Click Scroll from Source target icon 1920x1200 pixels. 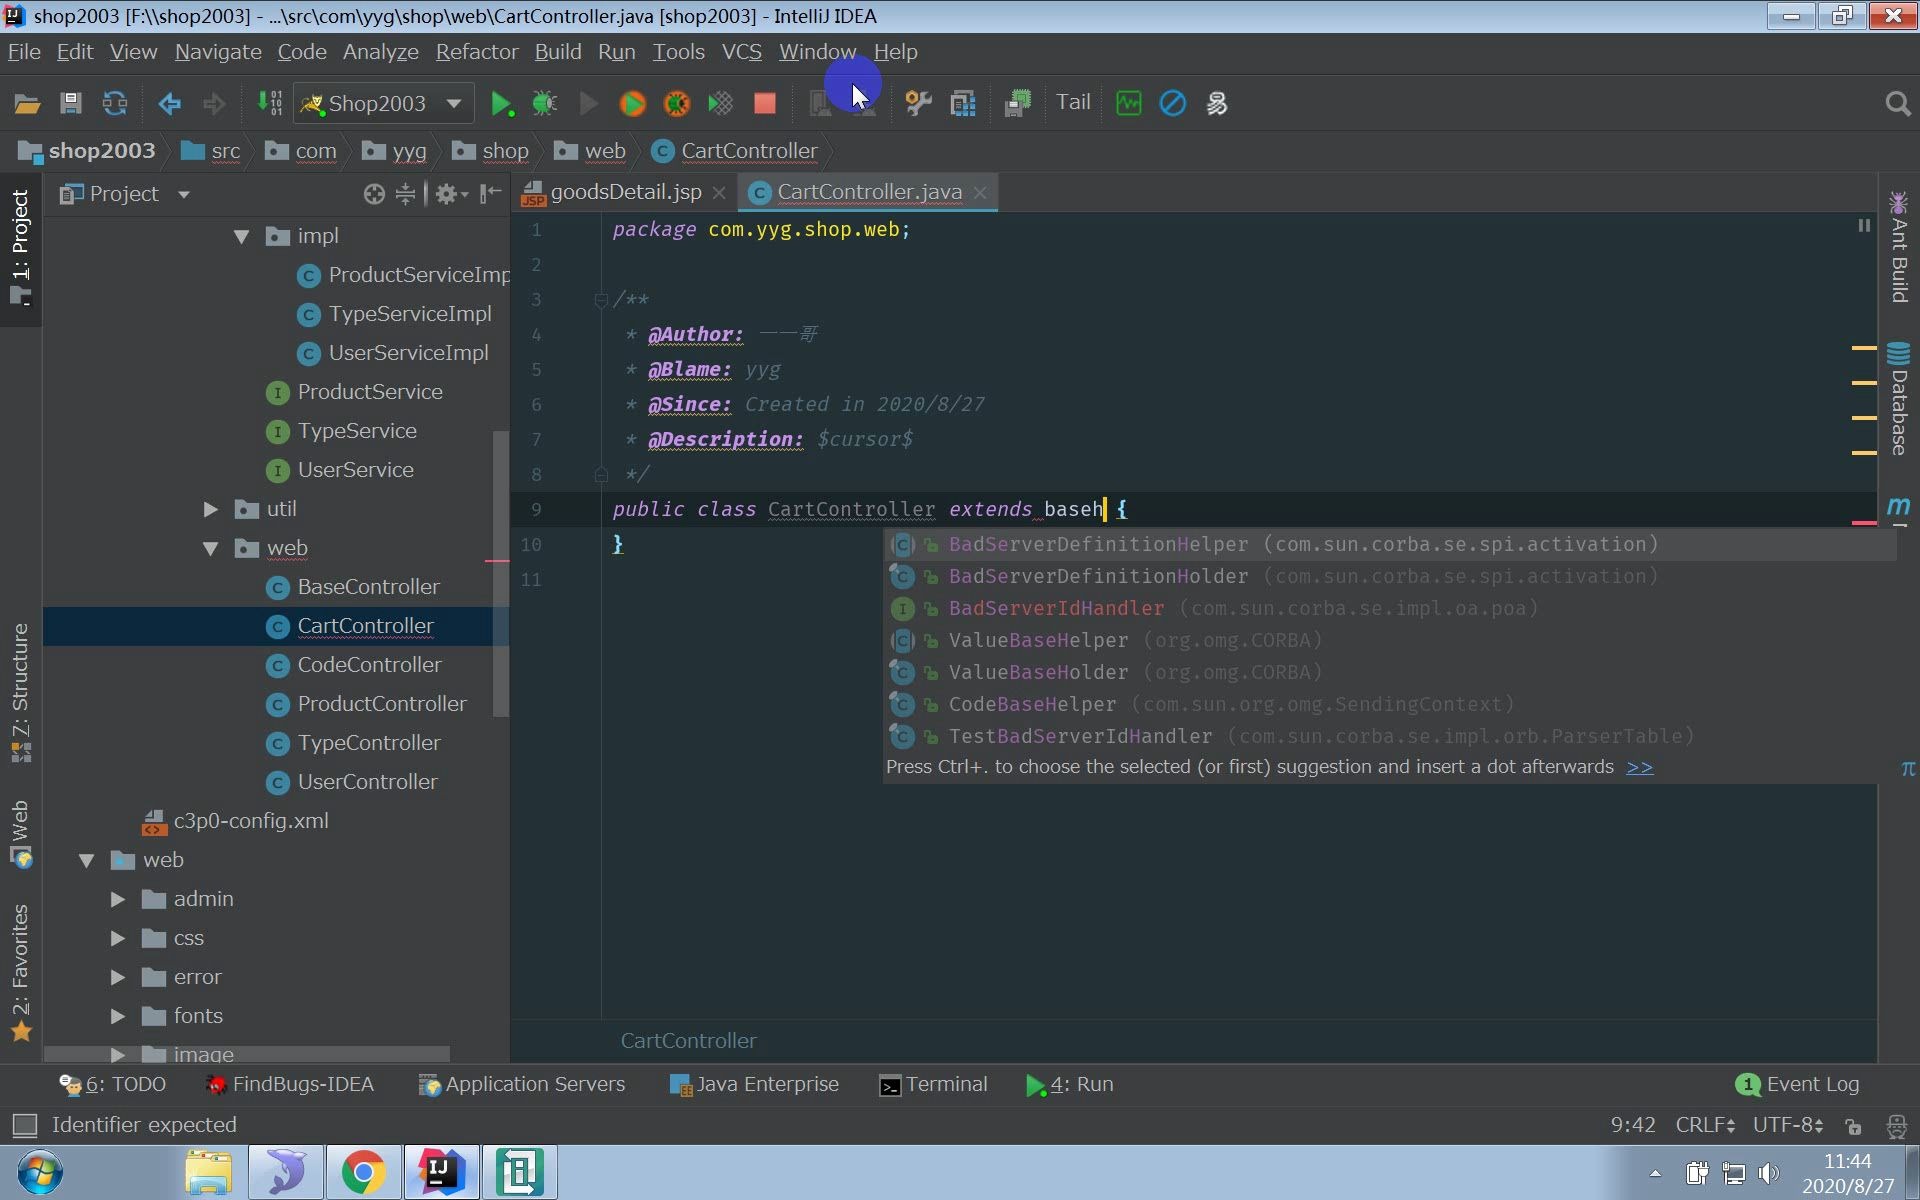(x=374, y=194)
